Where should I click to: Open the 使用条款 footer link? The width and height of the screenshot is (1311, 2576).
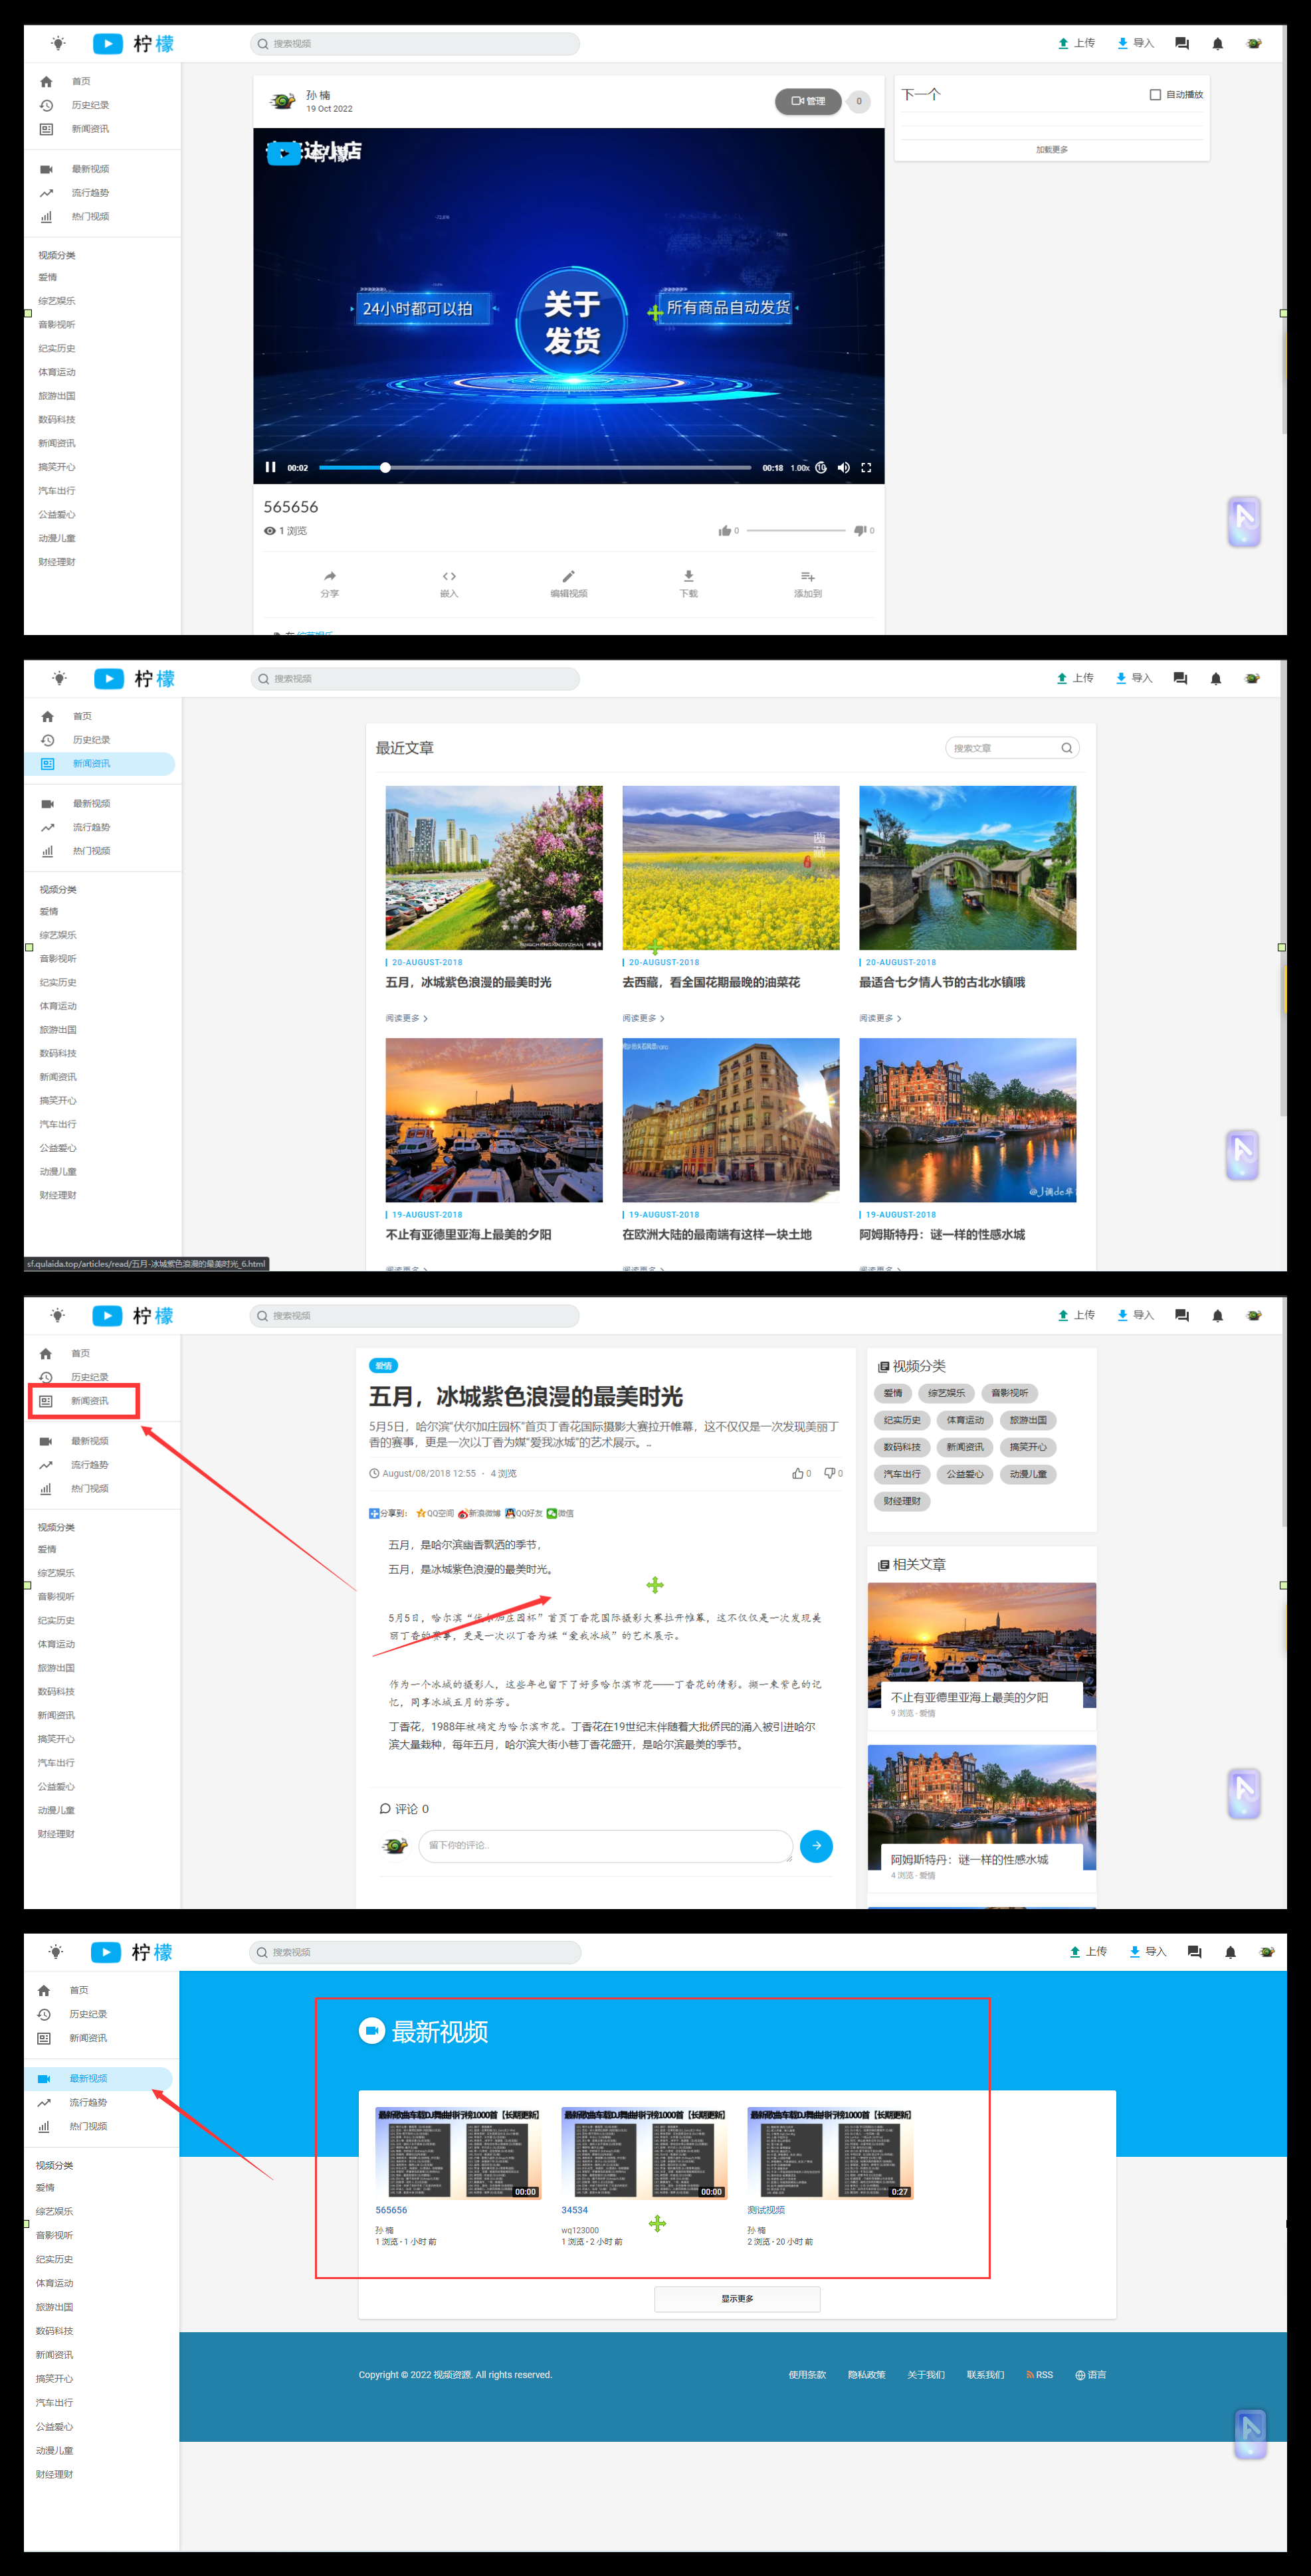[x=807, y=2375]
